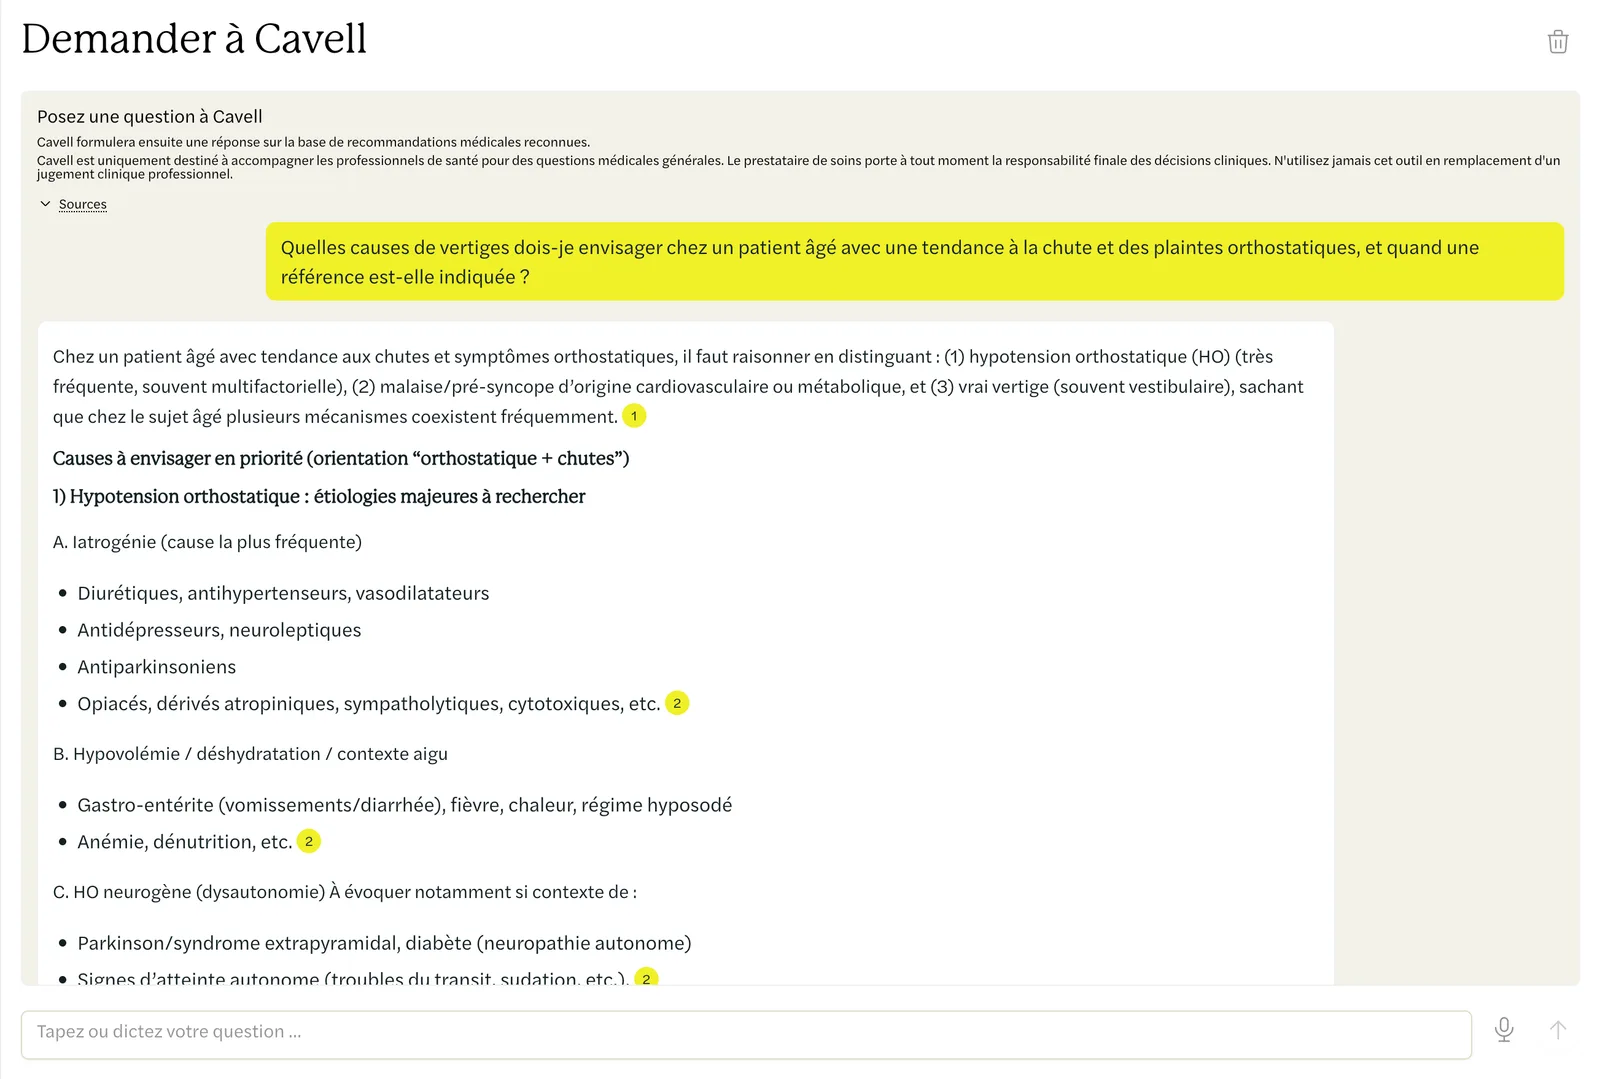Viewport: 1600px width, 1079px height.
Task: Click bullet 'Antidépresseurs, neuroleptiques'
Action: 219,630
